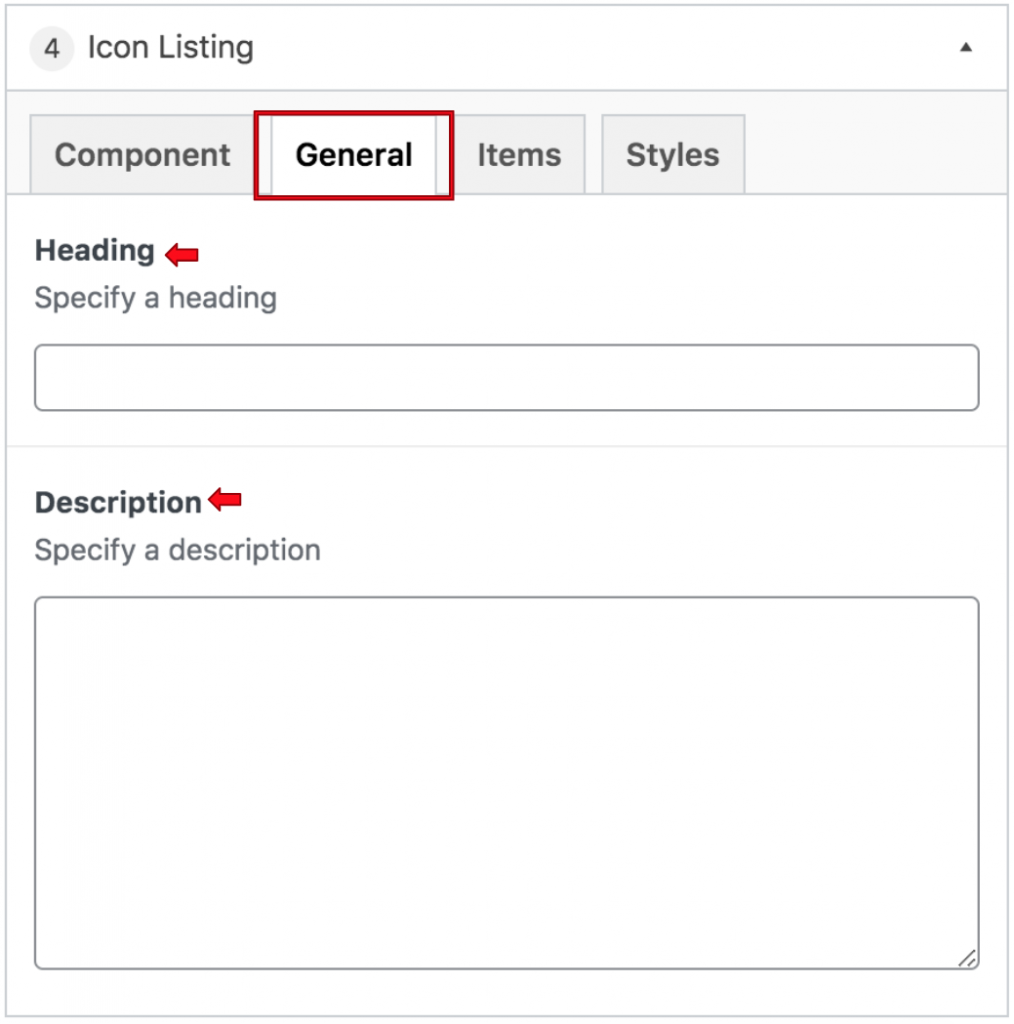Click the 'Specify a heading' hint text
Screen dimensions: 1014x1024
coord(155,298)
